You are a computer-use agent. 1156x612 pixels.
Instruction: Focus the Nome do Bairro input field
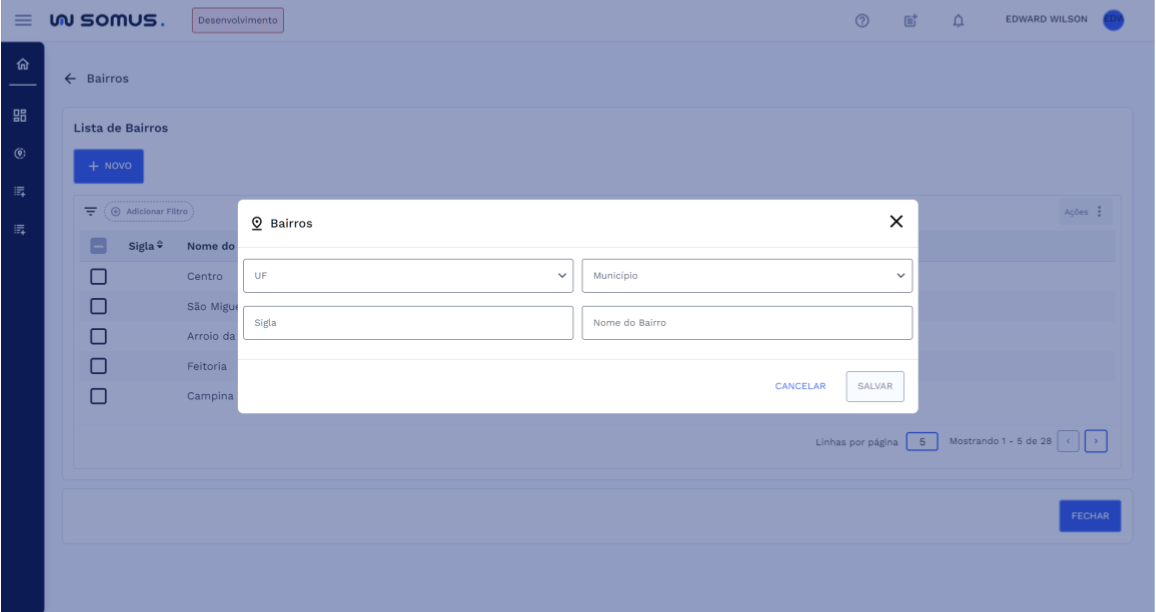(x=747, y=323)
